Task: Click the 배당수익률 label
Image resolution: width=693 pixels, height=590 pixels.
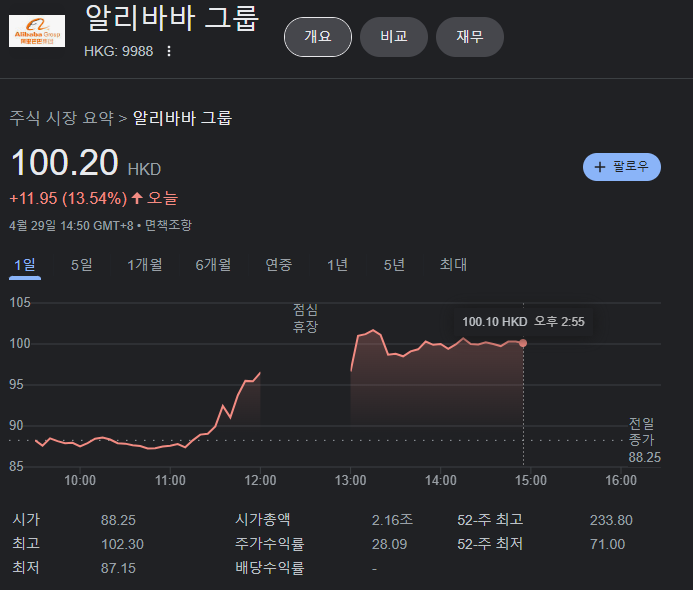Action: pyautogui.click(x=270, y=568)
